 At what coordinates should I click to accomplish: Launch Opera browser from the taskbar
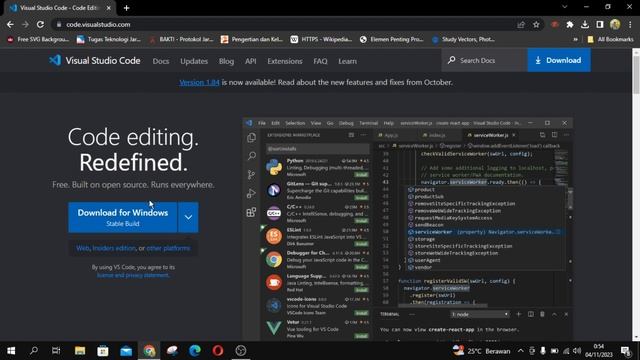coord(218,351)
